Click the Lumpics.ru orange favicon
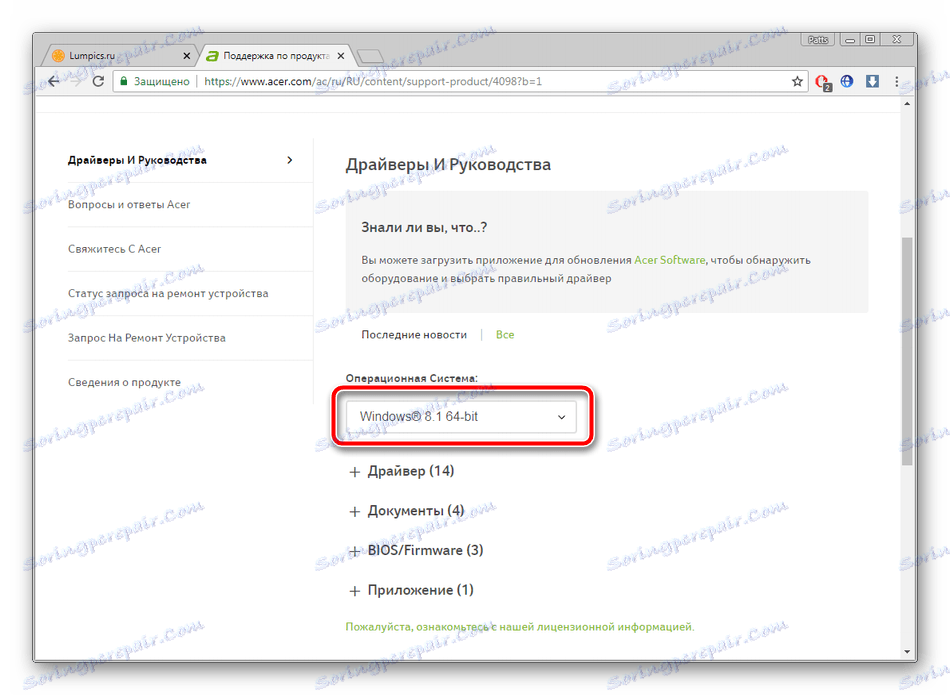The image size is (950, 695). pyautogui.click(x=58, y=56)
